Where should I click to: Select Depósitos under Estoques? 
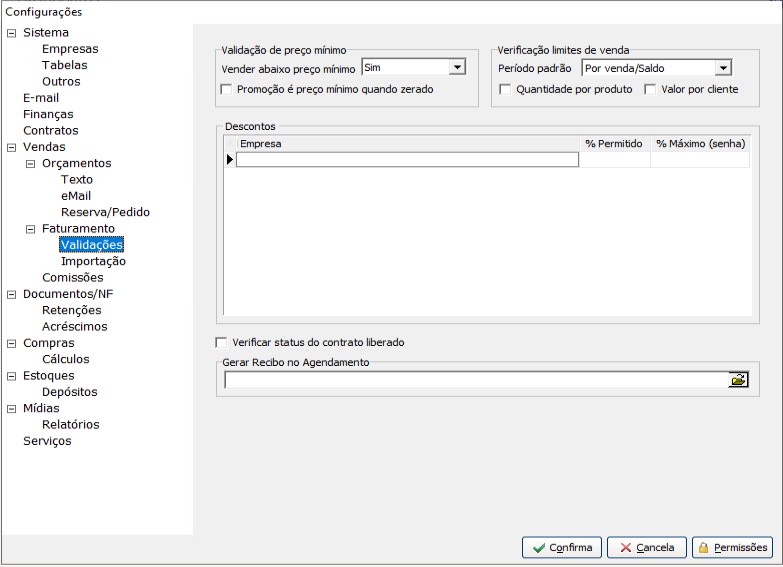click(x=69, y=392)
